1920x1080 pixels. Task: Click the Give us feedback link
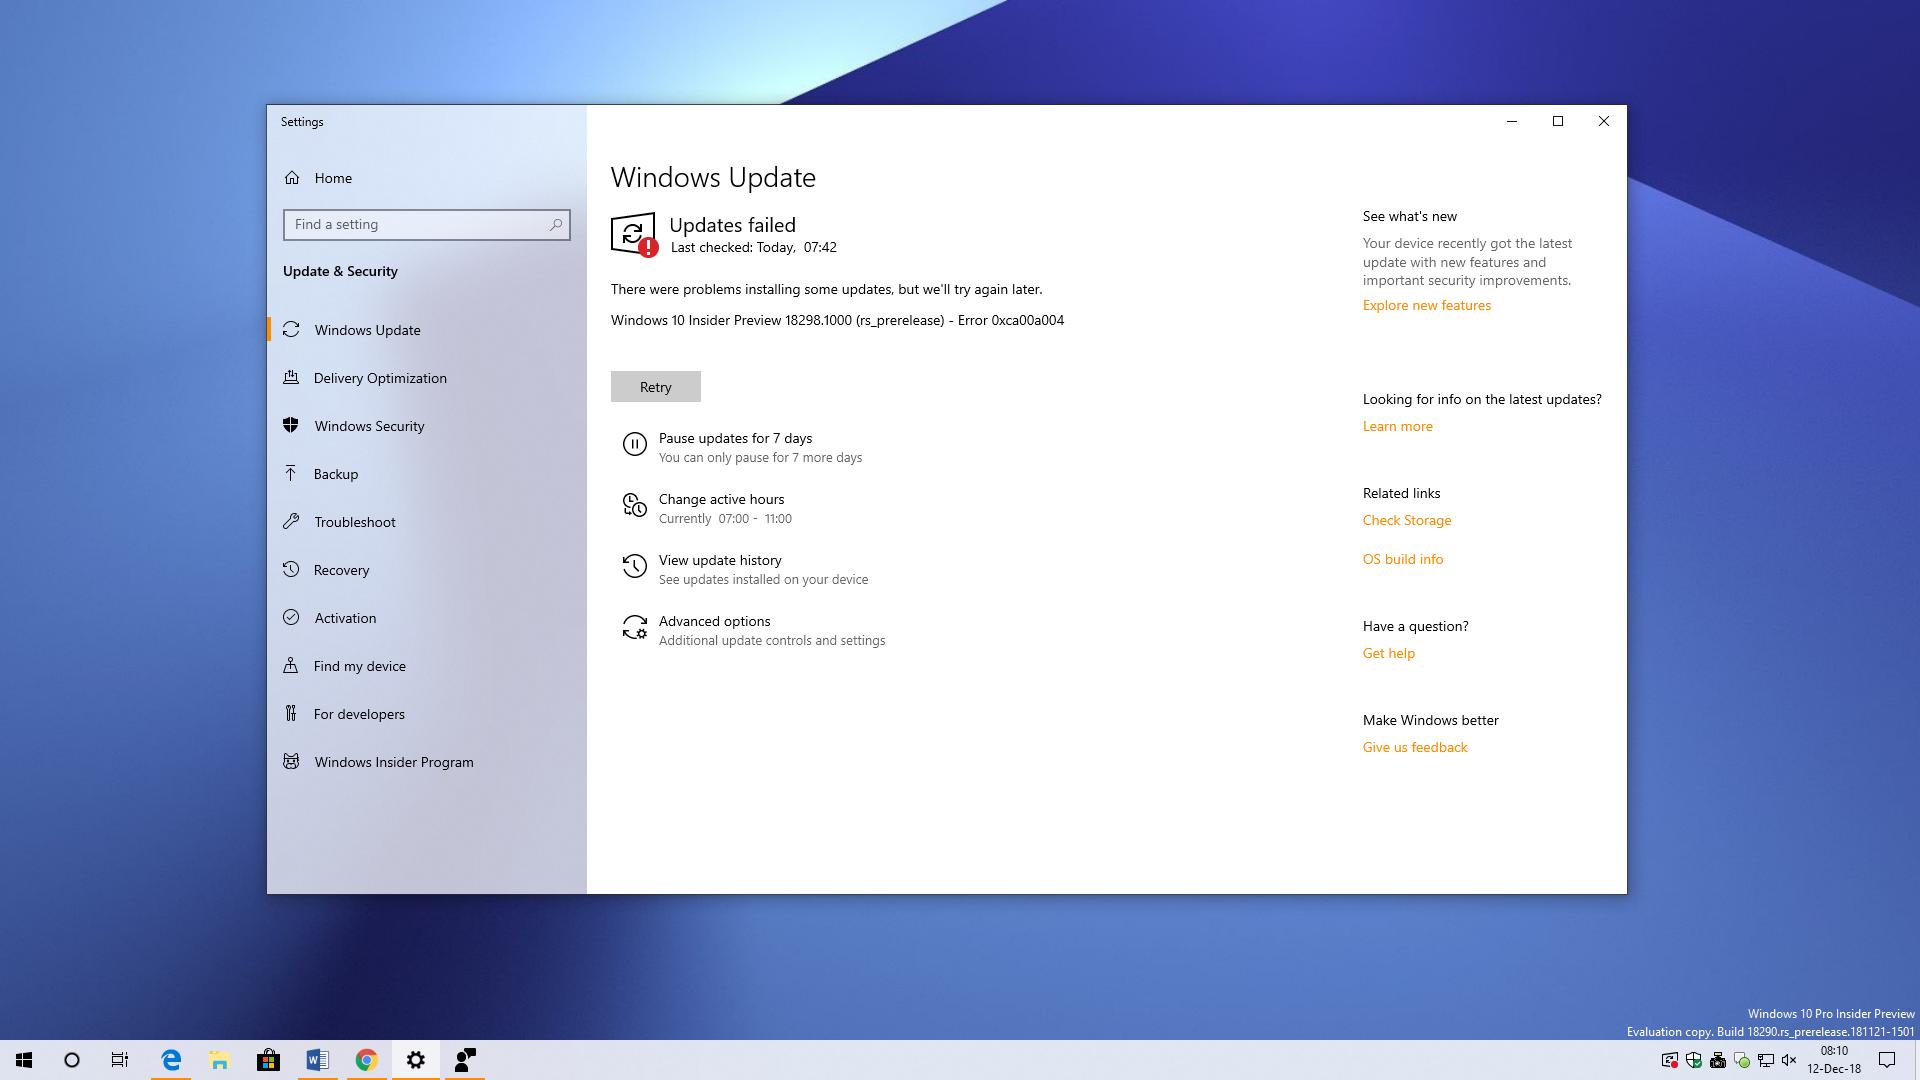click(1414, 748)
